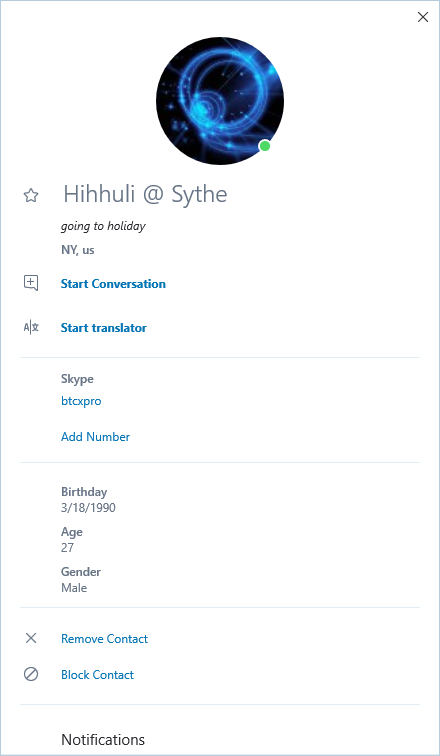The height and width of the screenshot is (756, 440).
Task: Click the birthday date 3/18/1990
Action: (x=88, y=508)
